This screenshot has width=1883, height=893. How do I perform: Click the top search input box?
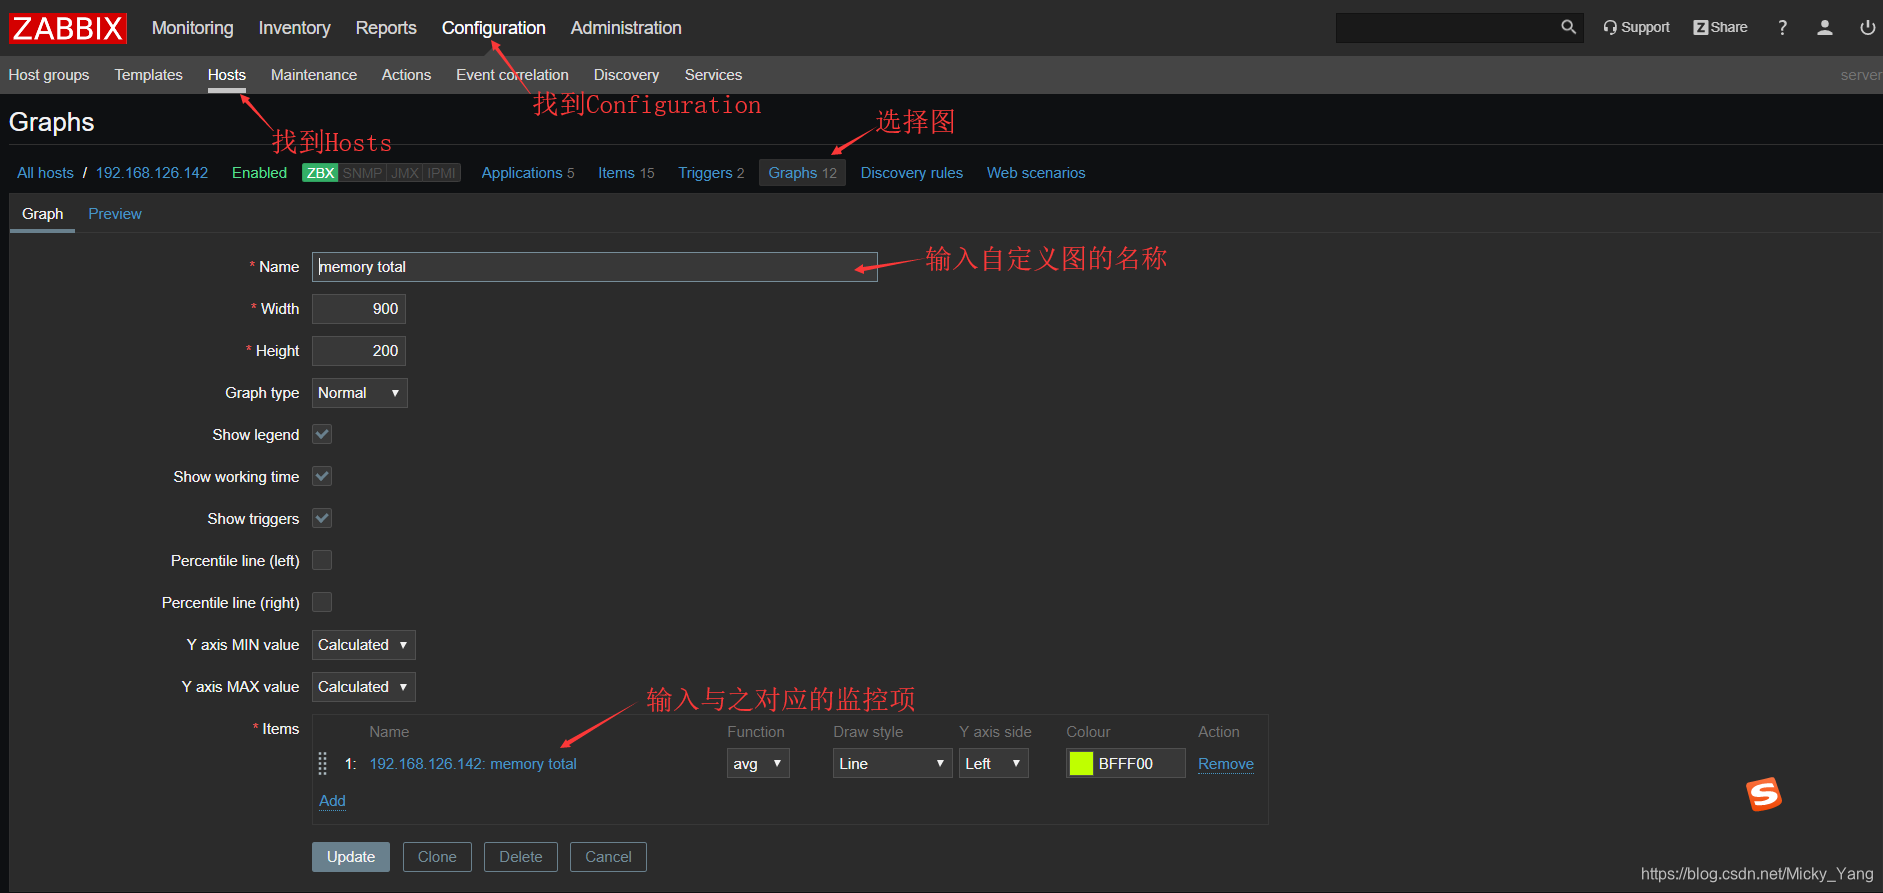click(x=1446, y=28)
